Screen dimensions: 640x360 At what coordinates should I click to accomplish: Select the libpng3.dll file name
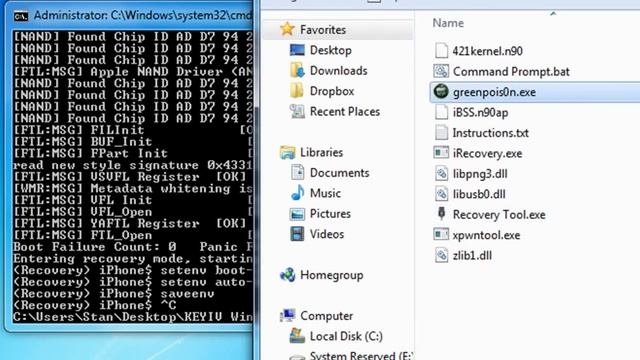(x=480, y=173)
